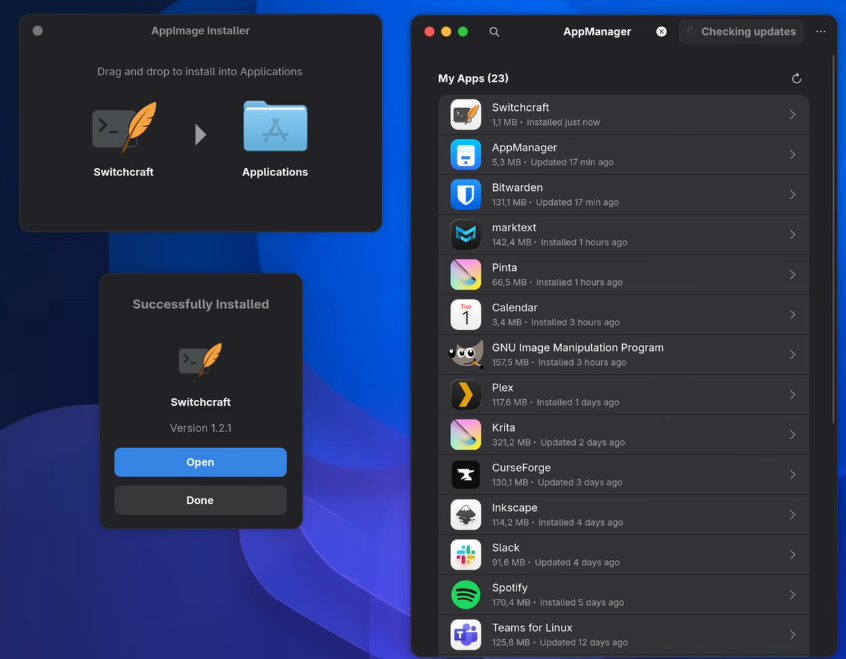Image resolution: width=846 pixels, height=659 pixels.
Task: Close the AppImage Installer window
Action: [37, 31]
